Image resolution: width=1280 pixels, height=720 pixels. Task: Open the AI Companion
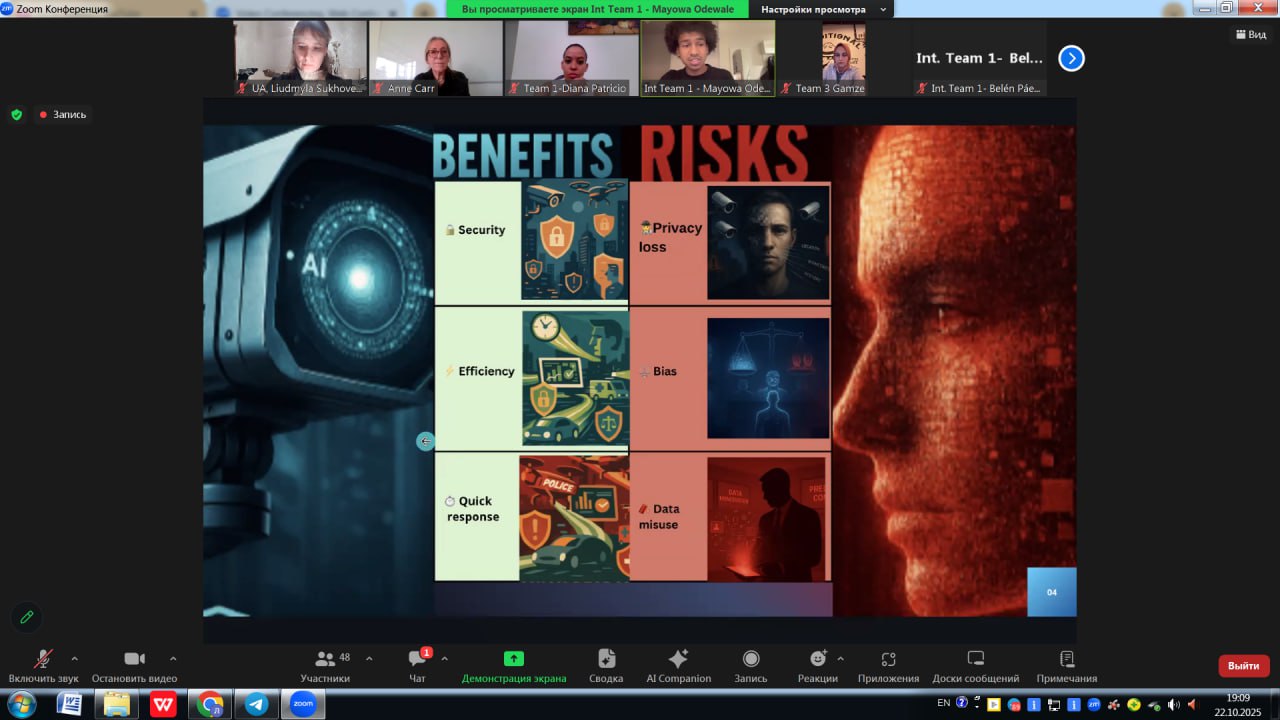click(678, 659)
